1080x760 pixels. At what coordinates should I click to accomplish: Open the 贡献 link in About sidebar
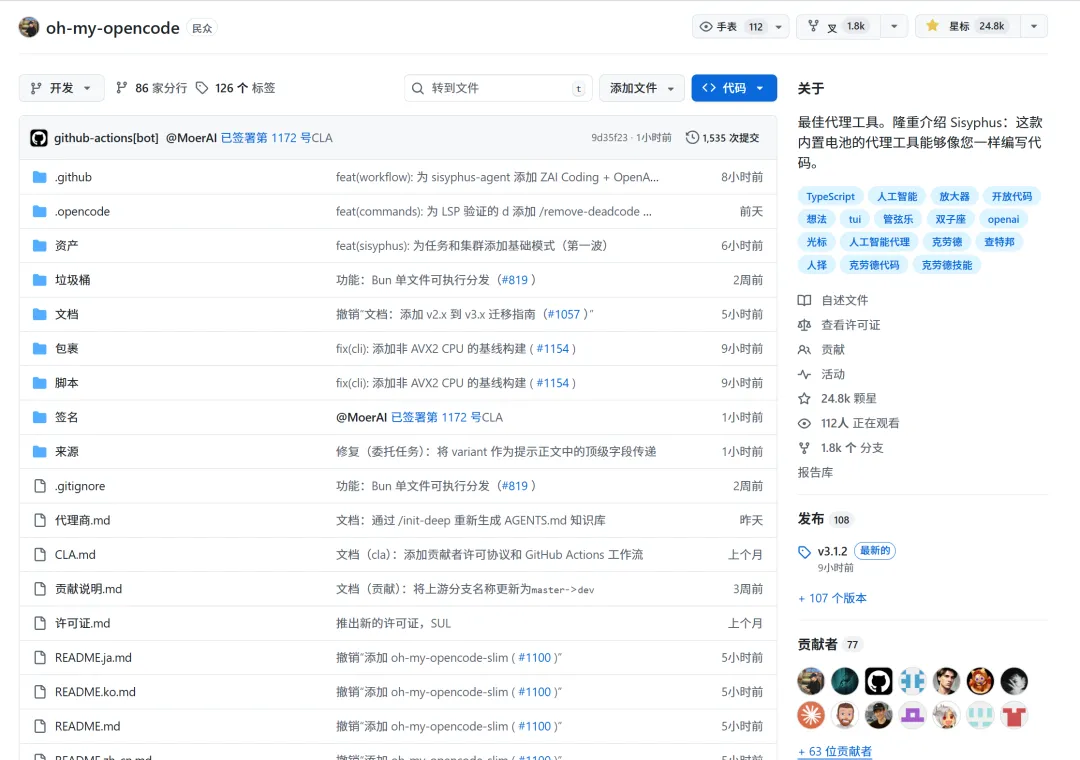(833, 350)
